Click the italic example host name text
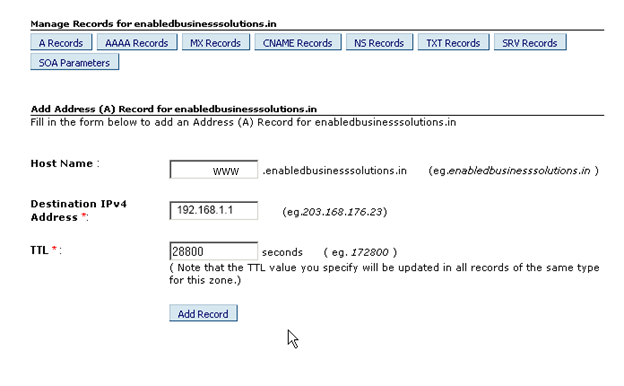The image size is (624, 386). [519, 171]
